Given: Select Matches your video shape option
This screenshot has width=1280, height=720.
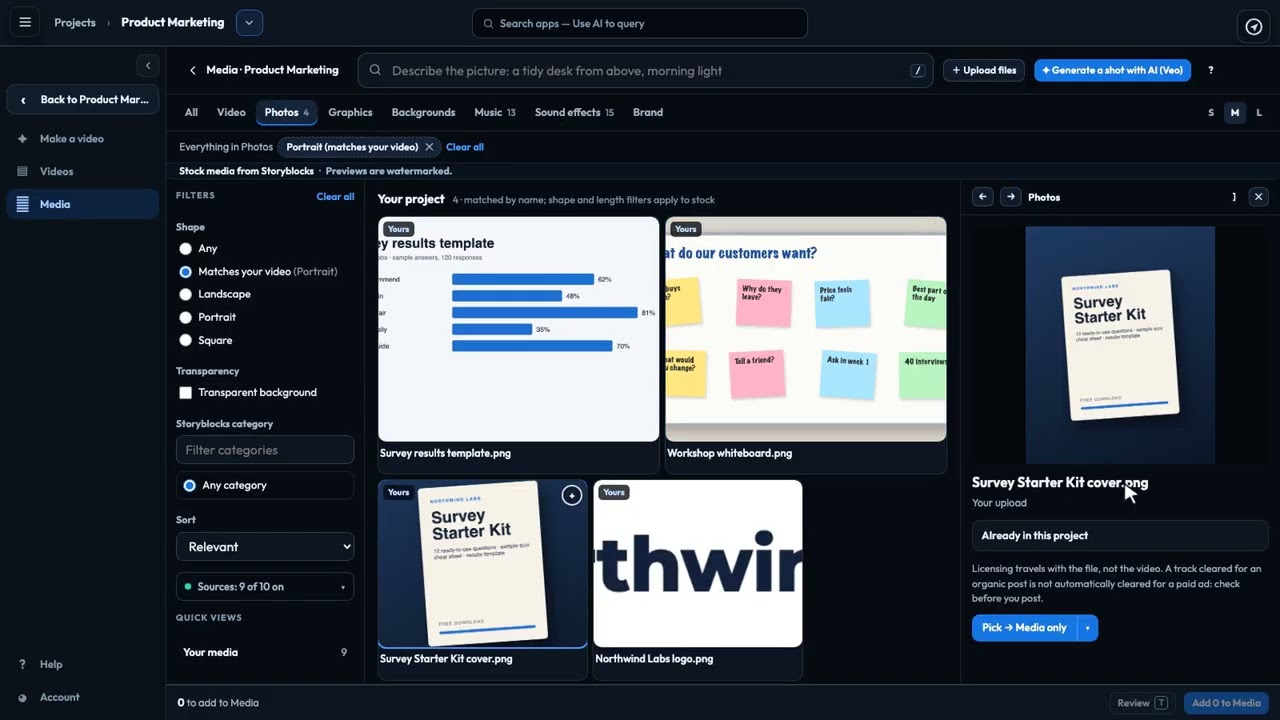Looking at the screenshot, I should click(x=185, y=271).
